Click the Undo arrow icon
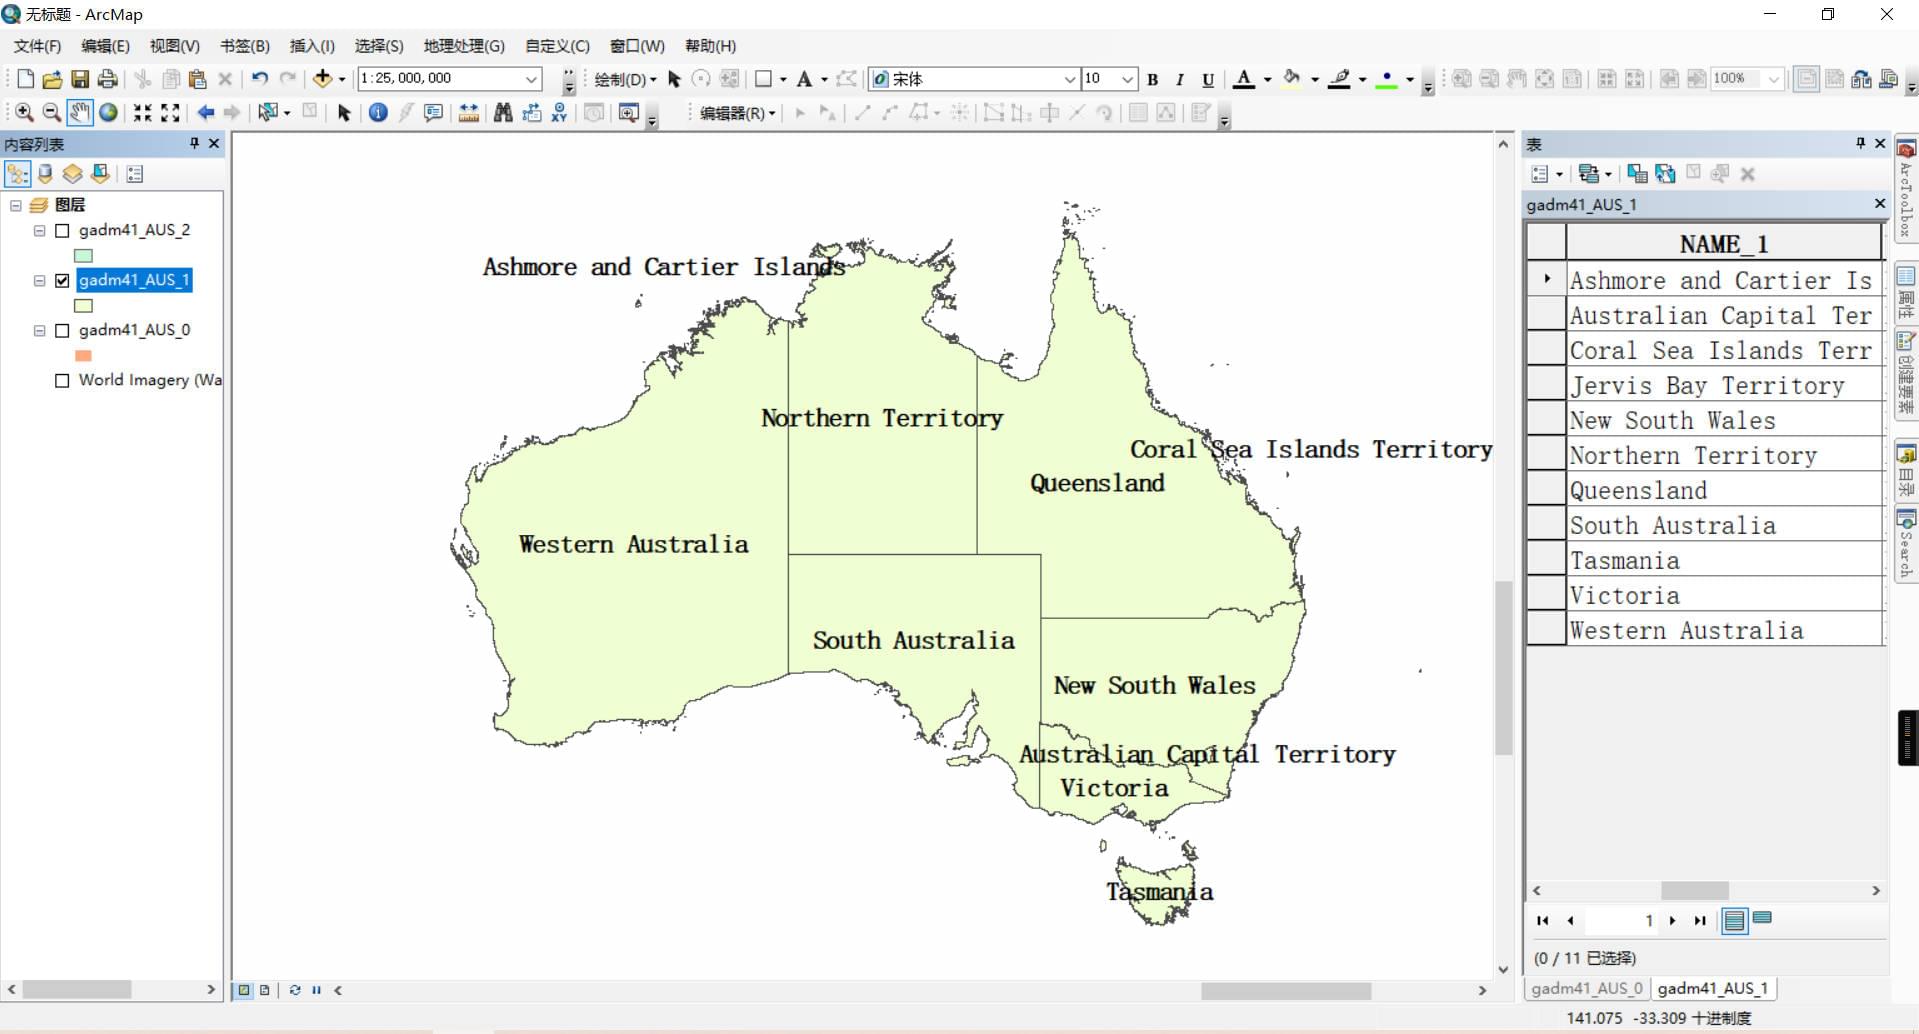This screenshot has height=1034, width=1919. coord(260,79)
